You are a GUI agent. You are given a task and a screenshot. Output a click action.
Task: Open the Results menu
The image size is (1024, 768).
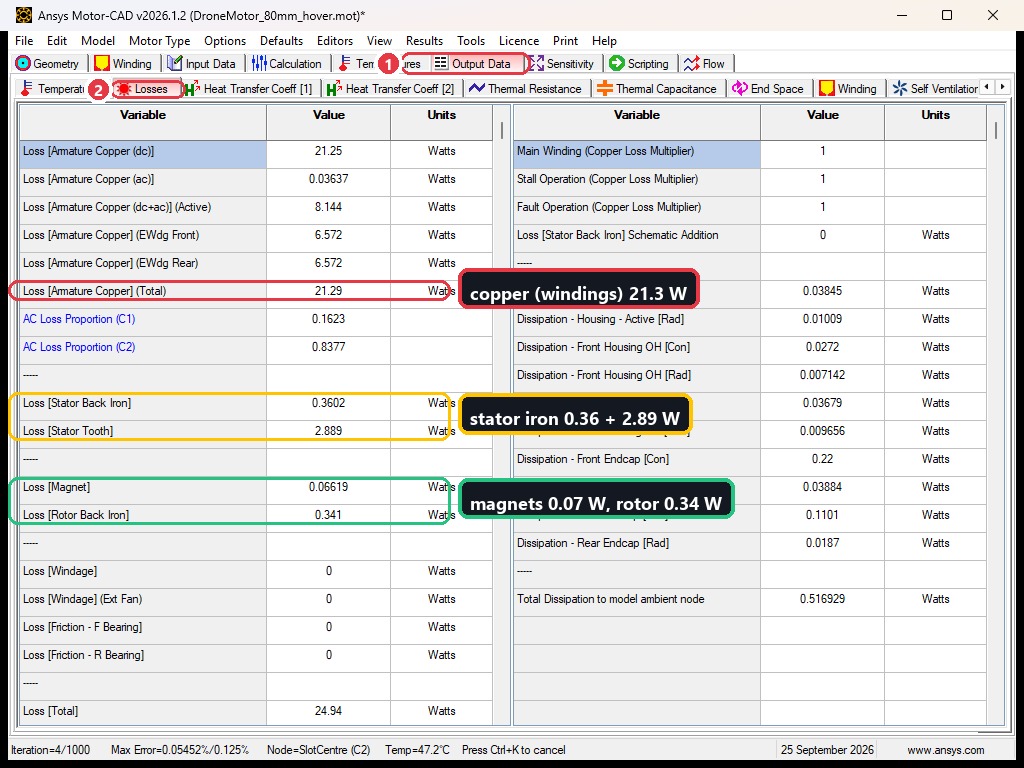pyautogui.click(x=424, y=40)
